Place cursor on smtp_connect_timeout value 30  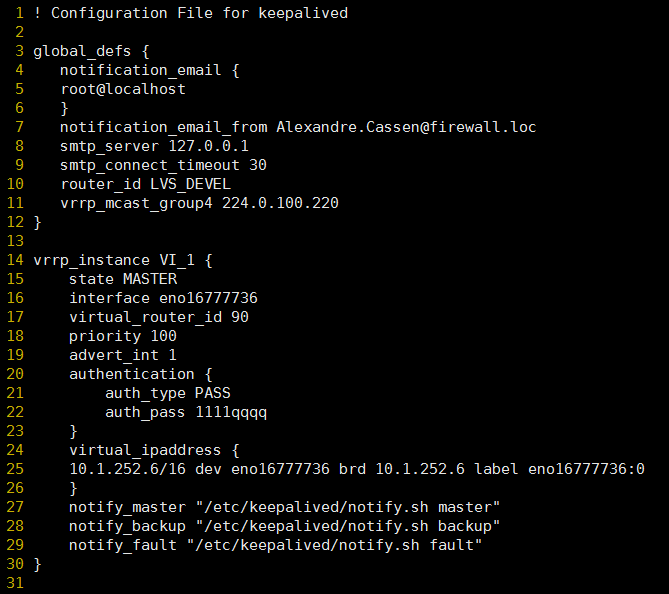pyautogui.click(x=258, y=165)
